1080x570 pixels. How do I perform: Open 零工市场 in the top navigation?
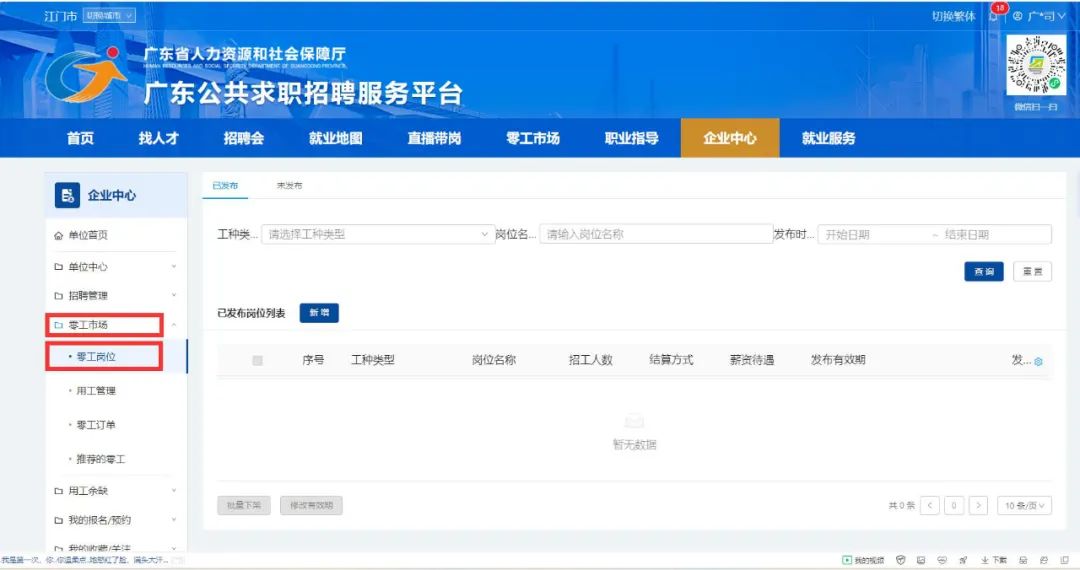(532, 139)
